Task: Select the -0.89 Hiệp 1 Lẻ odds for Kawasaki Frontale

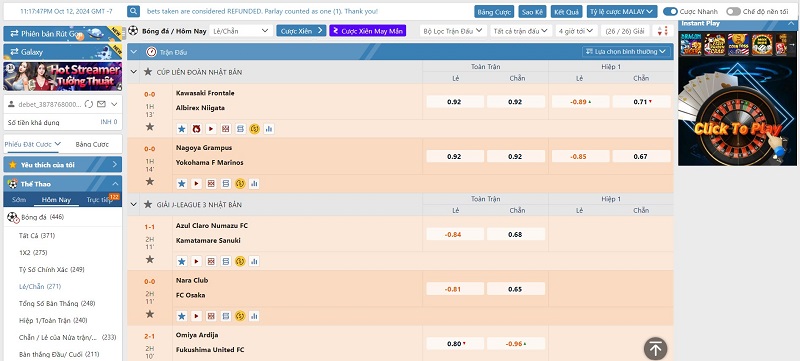Action: [x=581, y=101]
